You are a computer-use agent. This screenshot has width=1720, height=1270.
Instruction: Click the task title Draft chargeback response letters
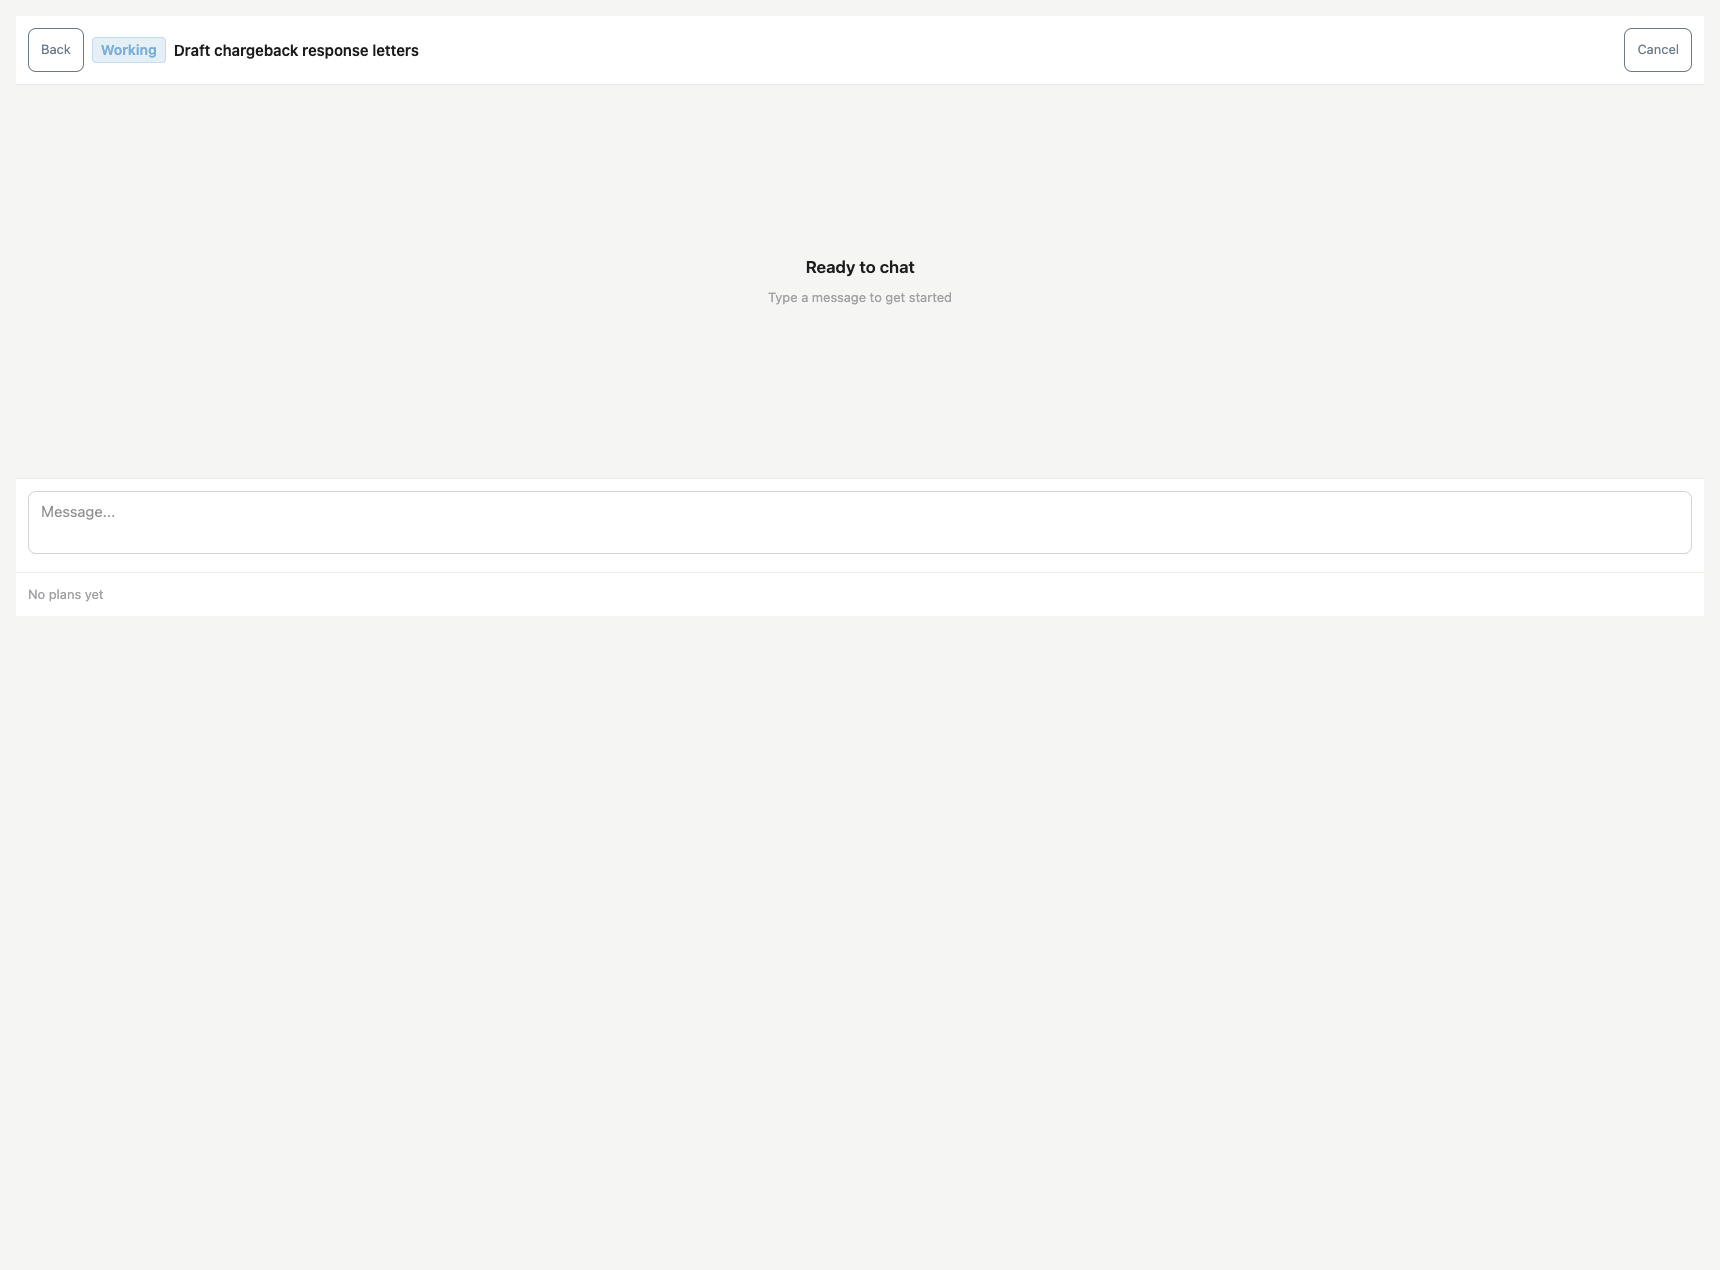point(296,50)
